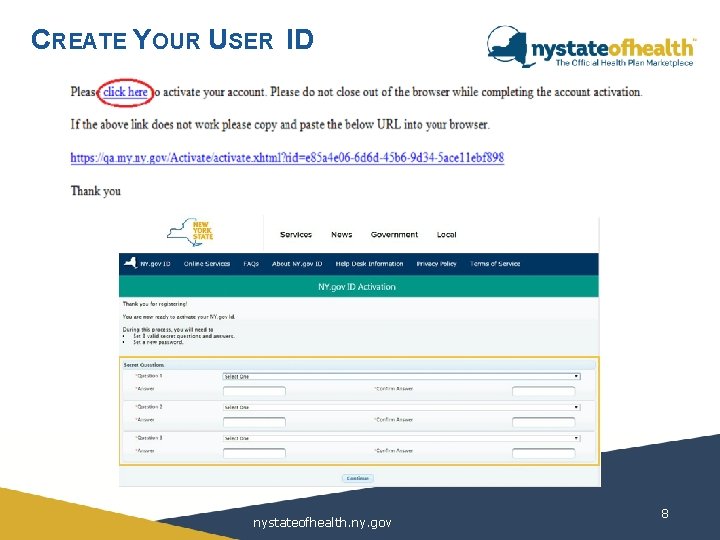Open About NY.gov ID page
Image resolution: width=720 pixels, height=540 pixels.
click(x=297, y=264)
